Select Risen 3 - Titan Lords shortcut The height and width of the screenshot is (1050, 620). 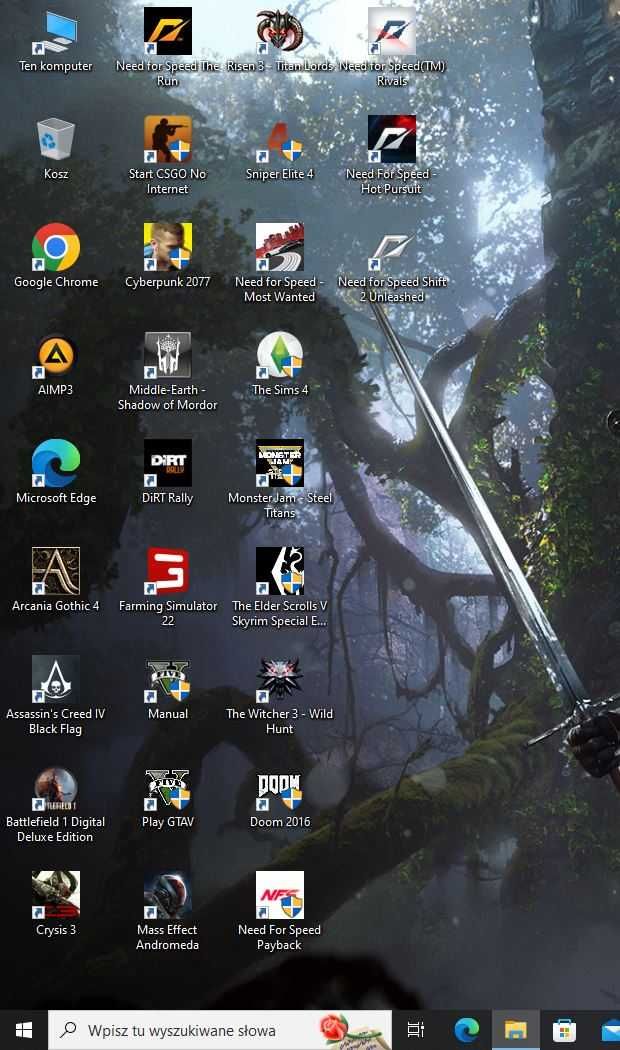tap(280, 31)
